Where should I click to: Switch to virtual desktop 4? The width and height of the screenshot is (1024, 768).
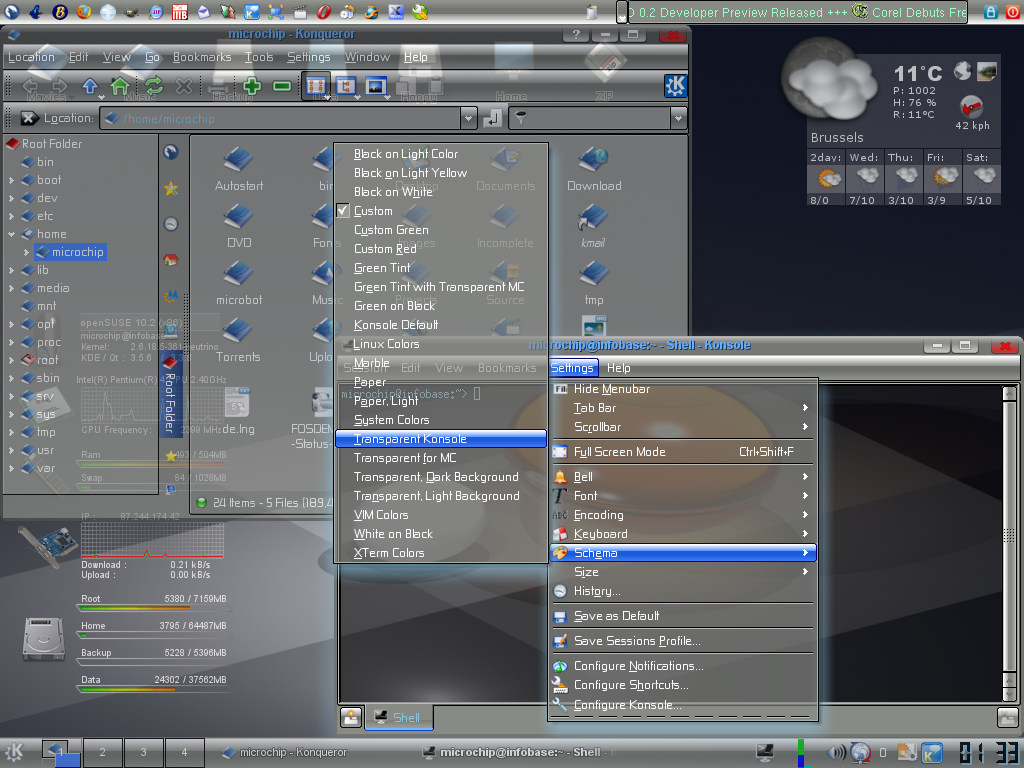(x=184, y=752)
